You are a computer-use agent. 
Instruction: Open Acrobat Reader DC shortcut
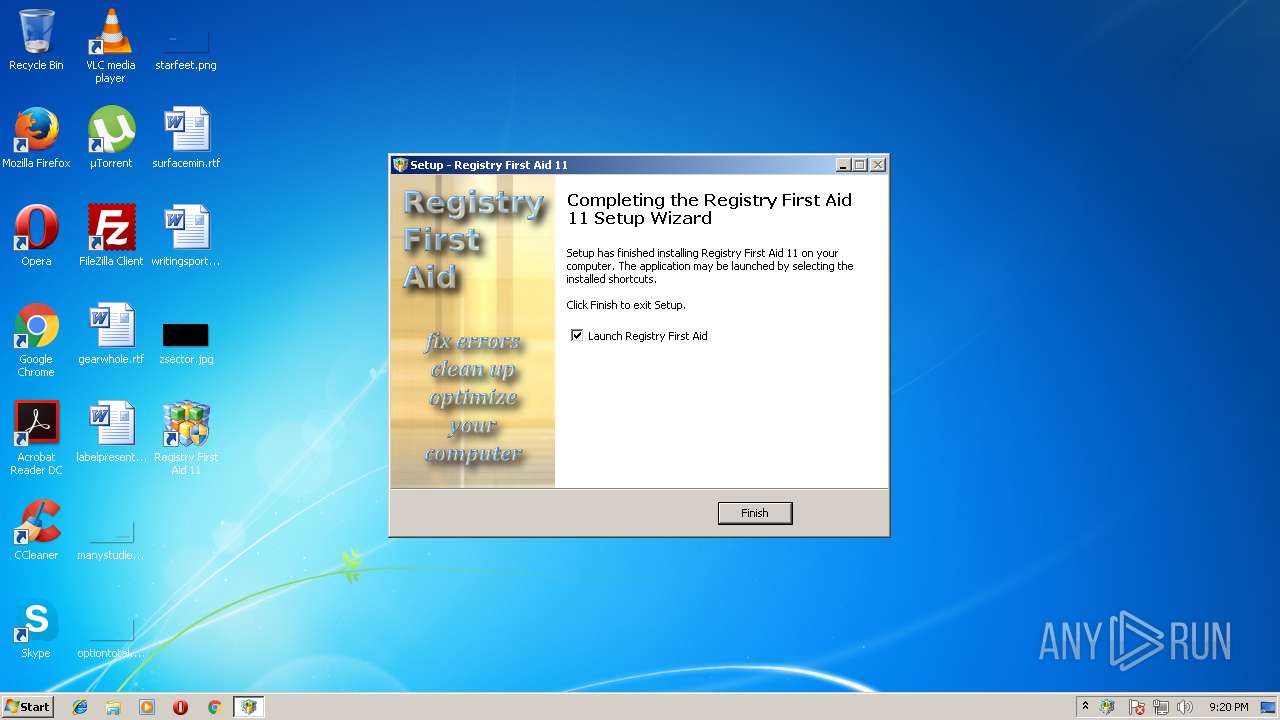pyautogui.click(x=36, y=438)
